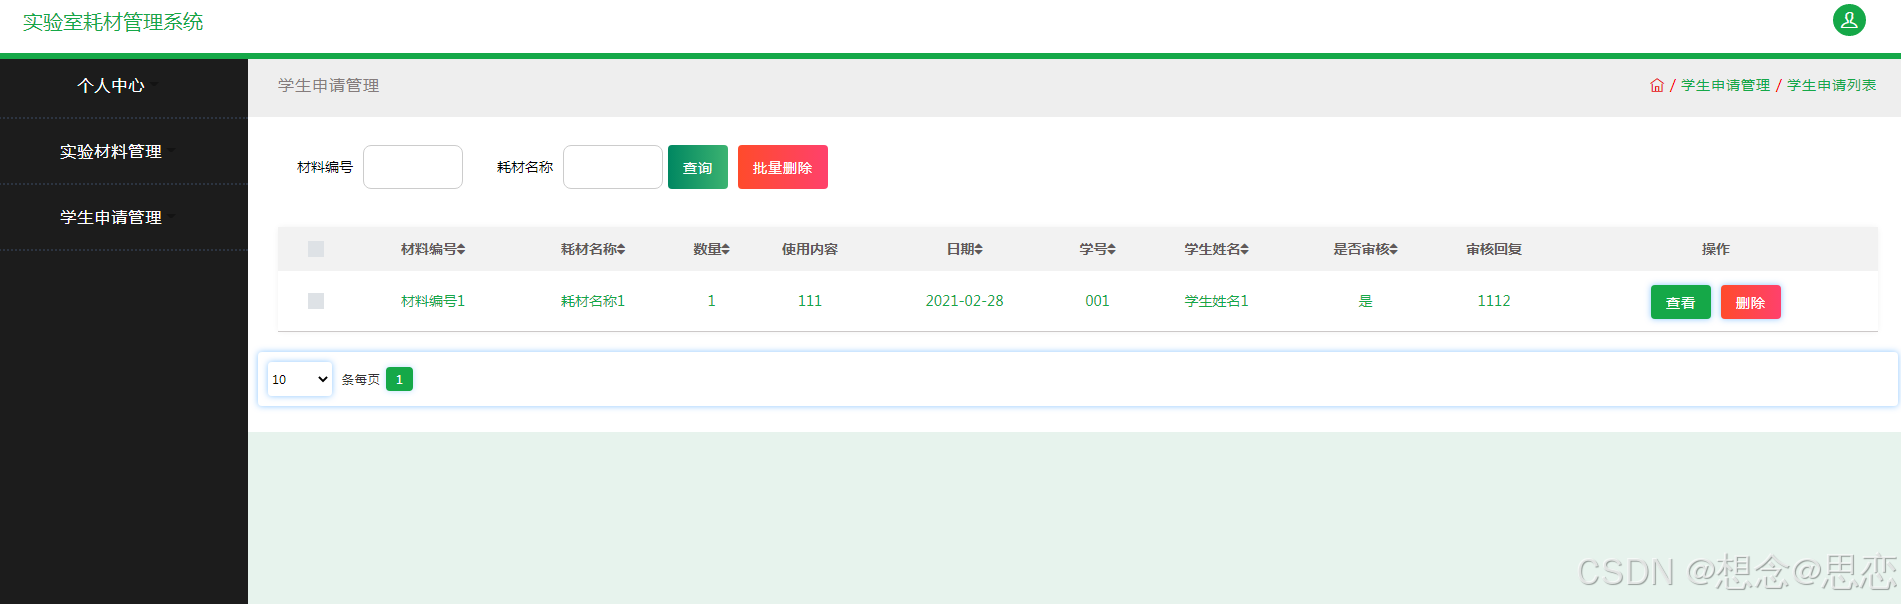This screenshot has height=604, width=1901.
Task: Open 学生申请管理 breadcrumb link
Action: point(1726,86)
